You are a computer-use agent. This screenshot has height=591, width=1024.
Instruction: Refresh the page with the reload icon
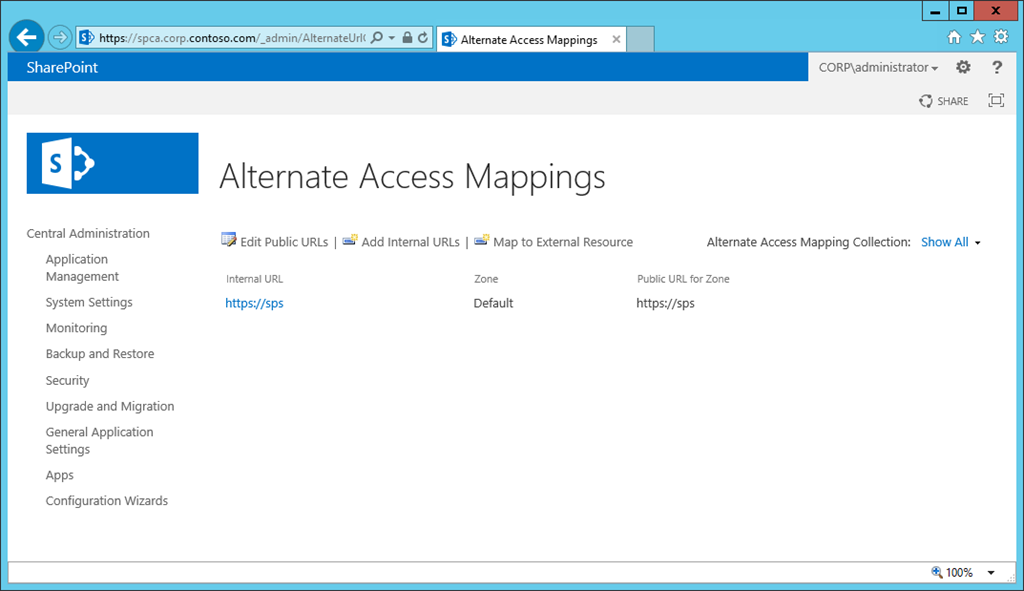coord(423,38)
